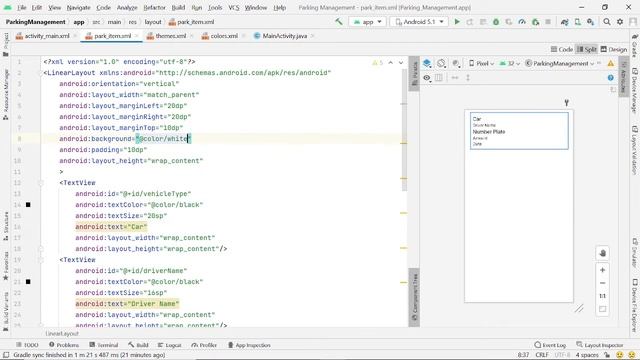Go to next highlighted error arrow
Screen dimensions: 640x360
401,62
